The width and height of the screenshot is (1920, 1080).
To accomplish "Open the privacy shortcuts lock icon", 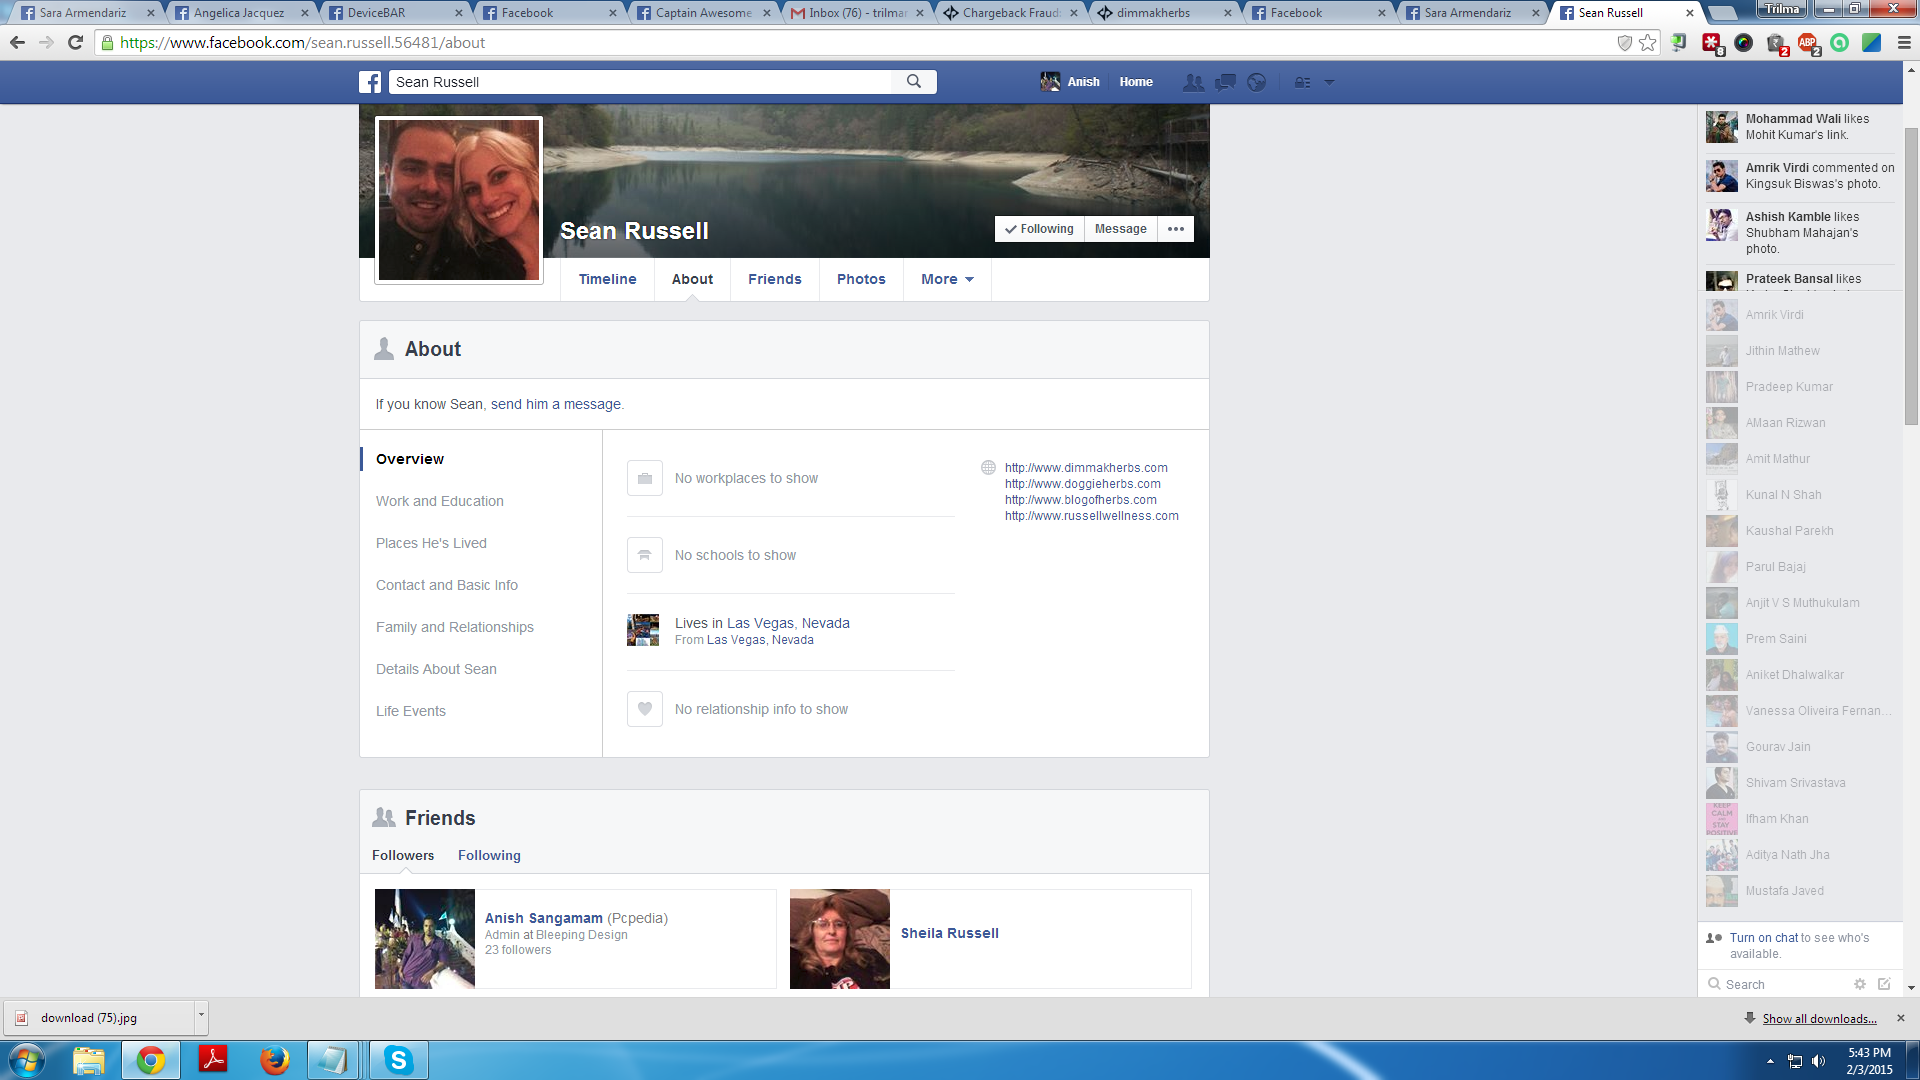I will tap(1302, 82).
